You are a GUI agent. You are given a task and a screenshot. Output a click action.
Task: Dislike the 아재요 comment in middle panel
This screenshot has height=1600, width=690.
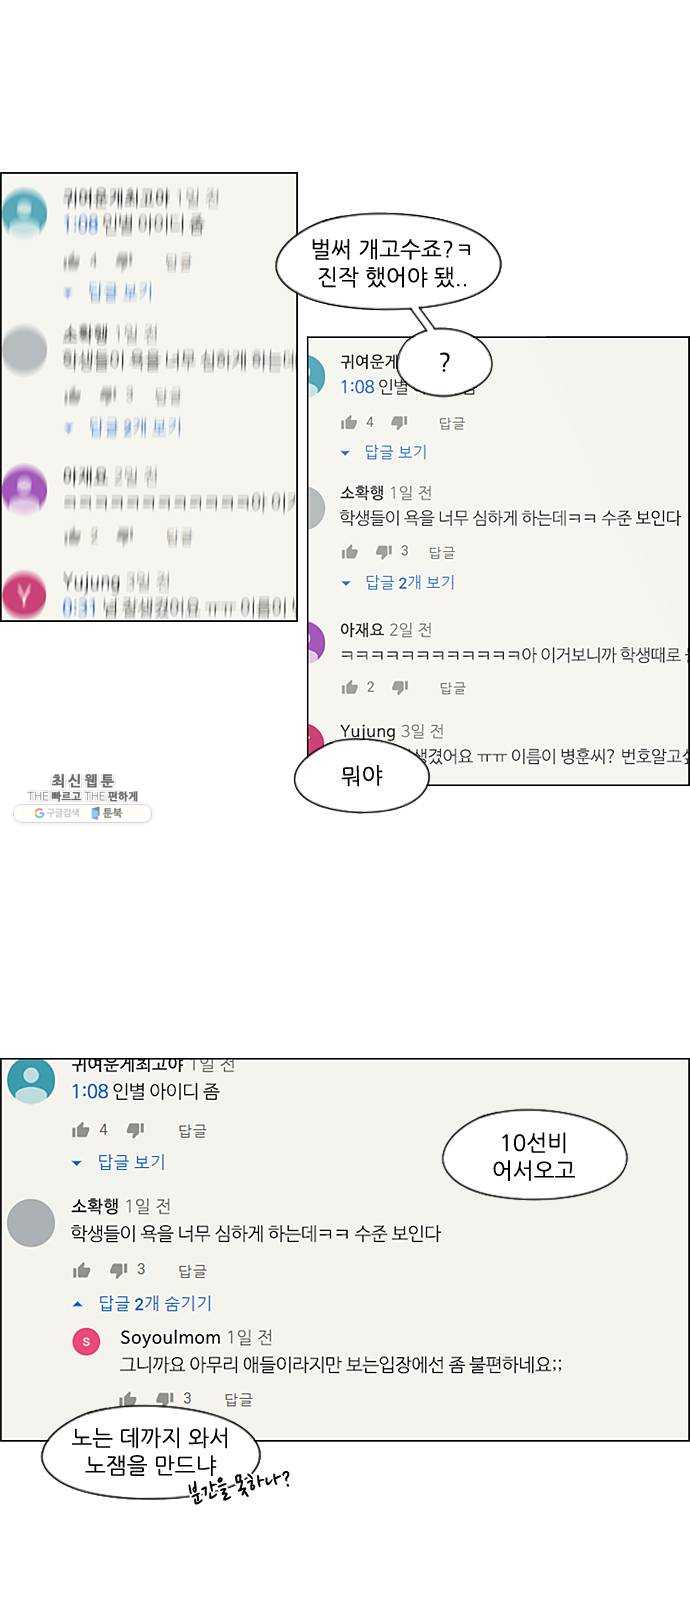(x=400, y=687)
